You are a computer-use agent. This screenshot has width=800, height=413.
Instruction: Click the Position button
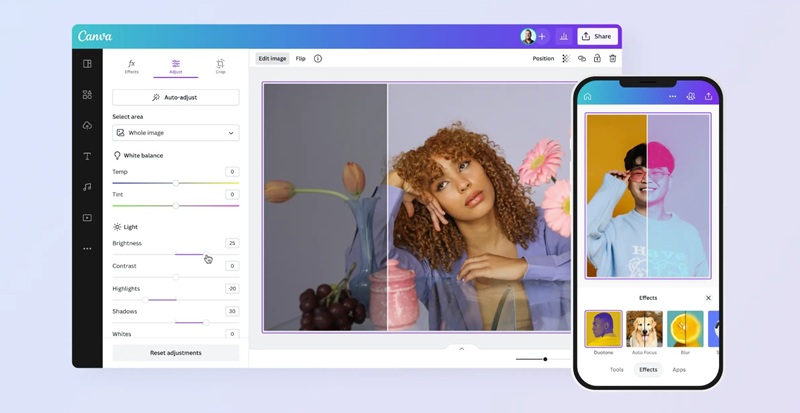coord(543,59)
